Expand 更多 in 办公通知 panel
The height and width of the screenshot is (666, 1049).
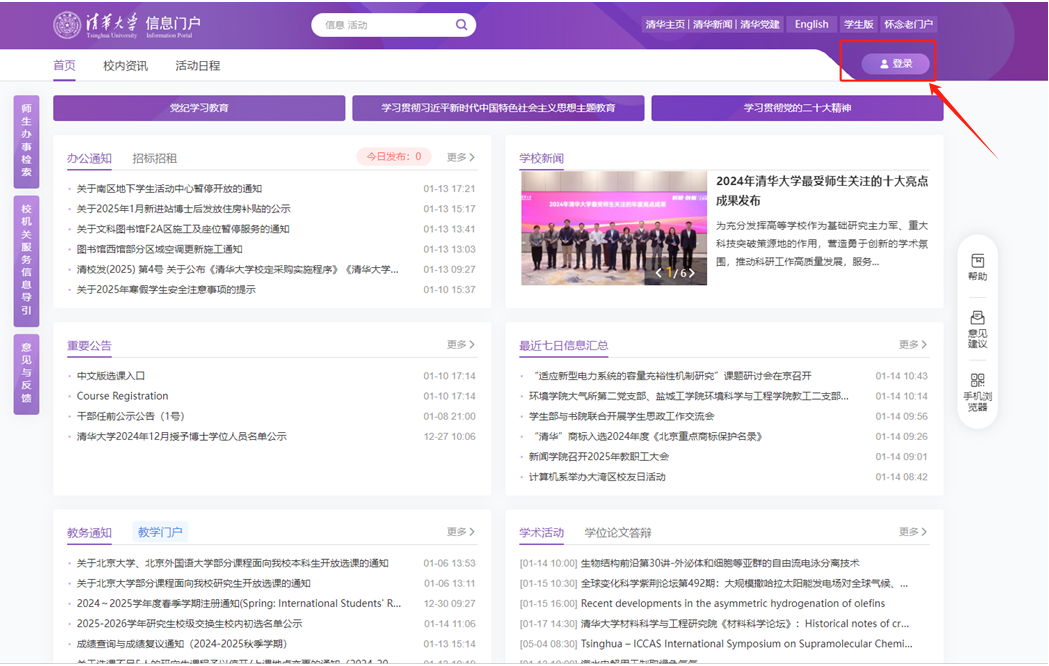461,157
